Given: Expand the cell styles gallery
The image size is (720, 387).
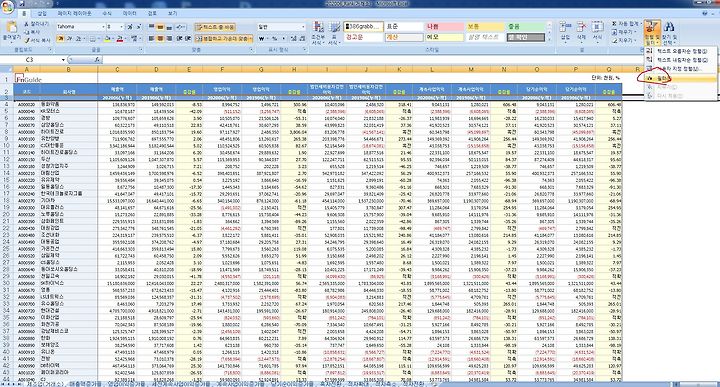Looking at the screenshot, I should [549, 39].
